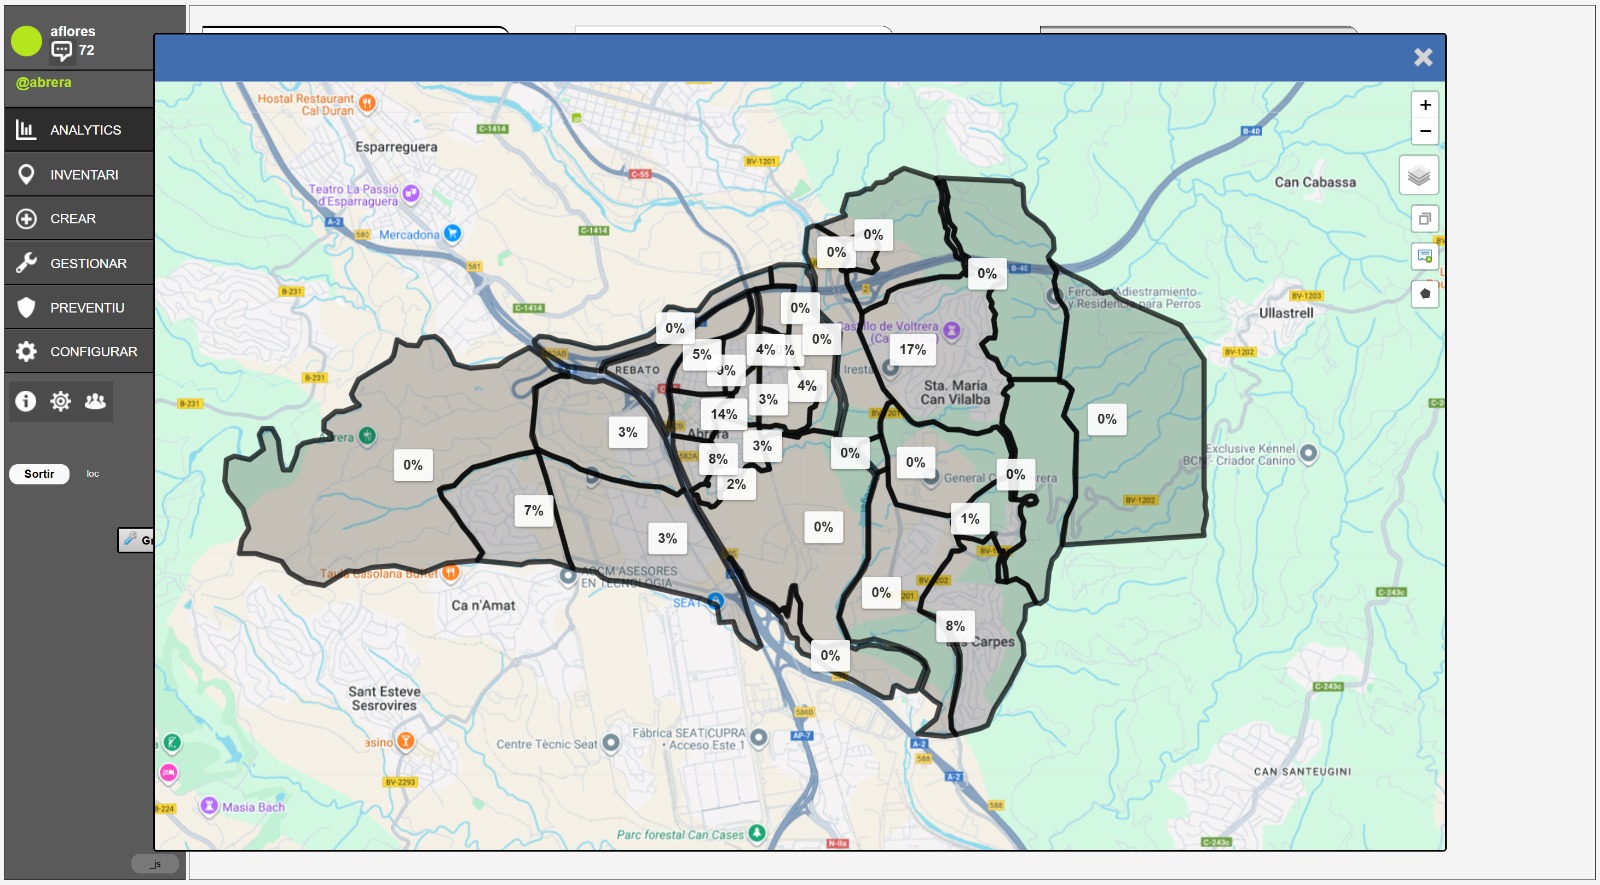The image size is (1600, 885).
Task: Open the chat messages icon
Action: [62, 51]
